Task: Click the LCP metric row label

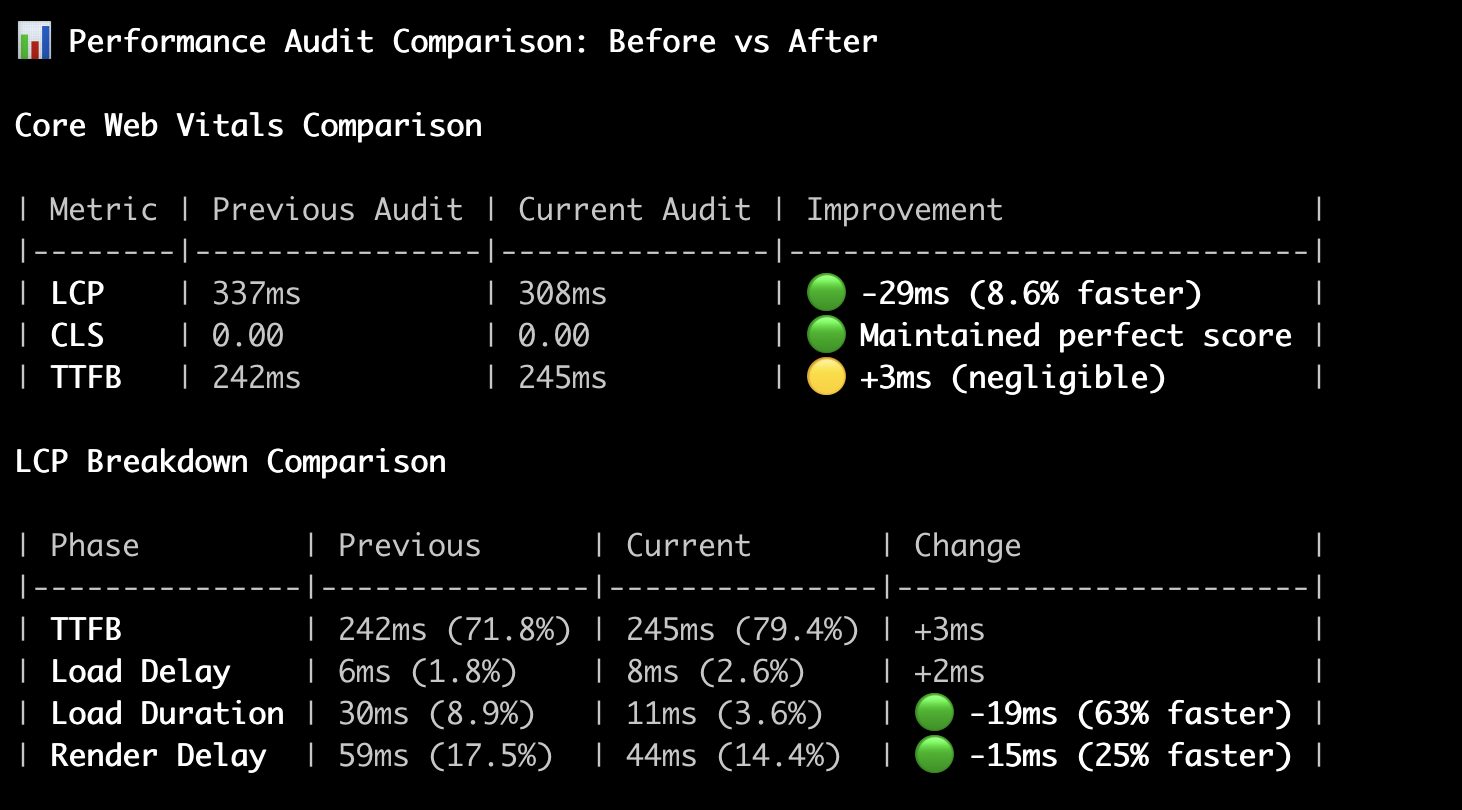Action: pos(77,294)
